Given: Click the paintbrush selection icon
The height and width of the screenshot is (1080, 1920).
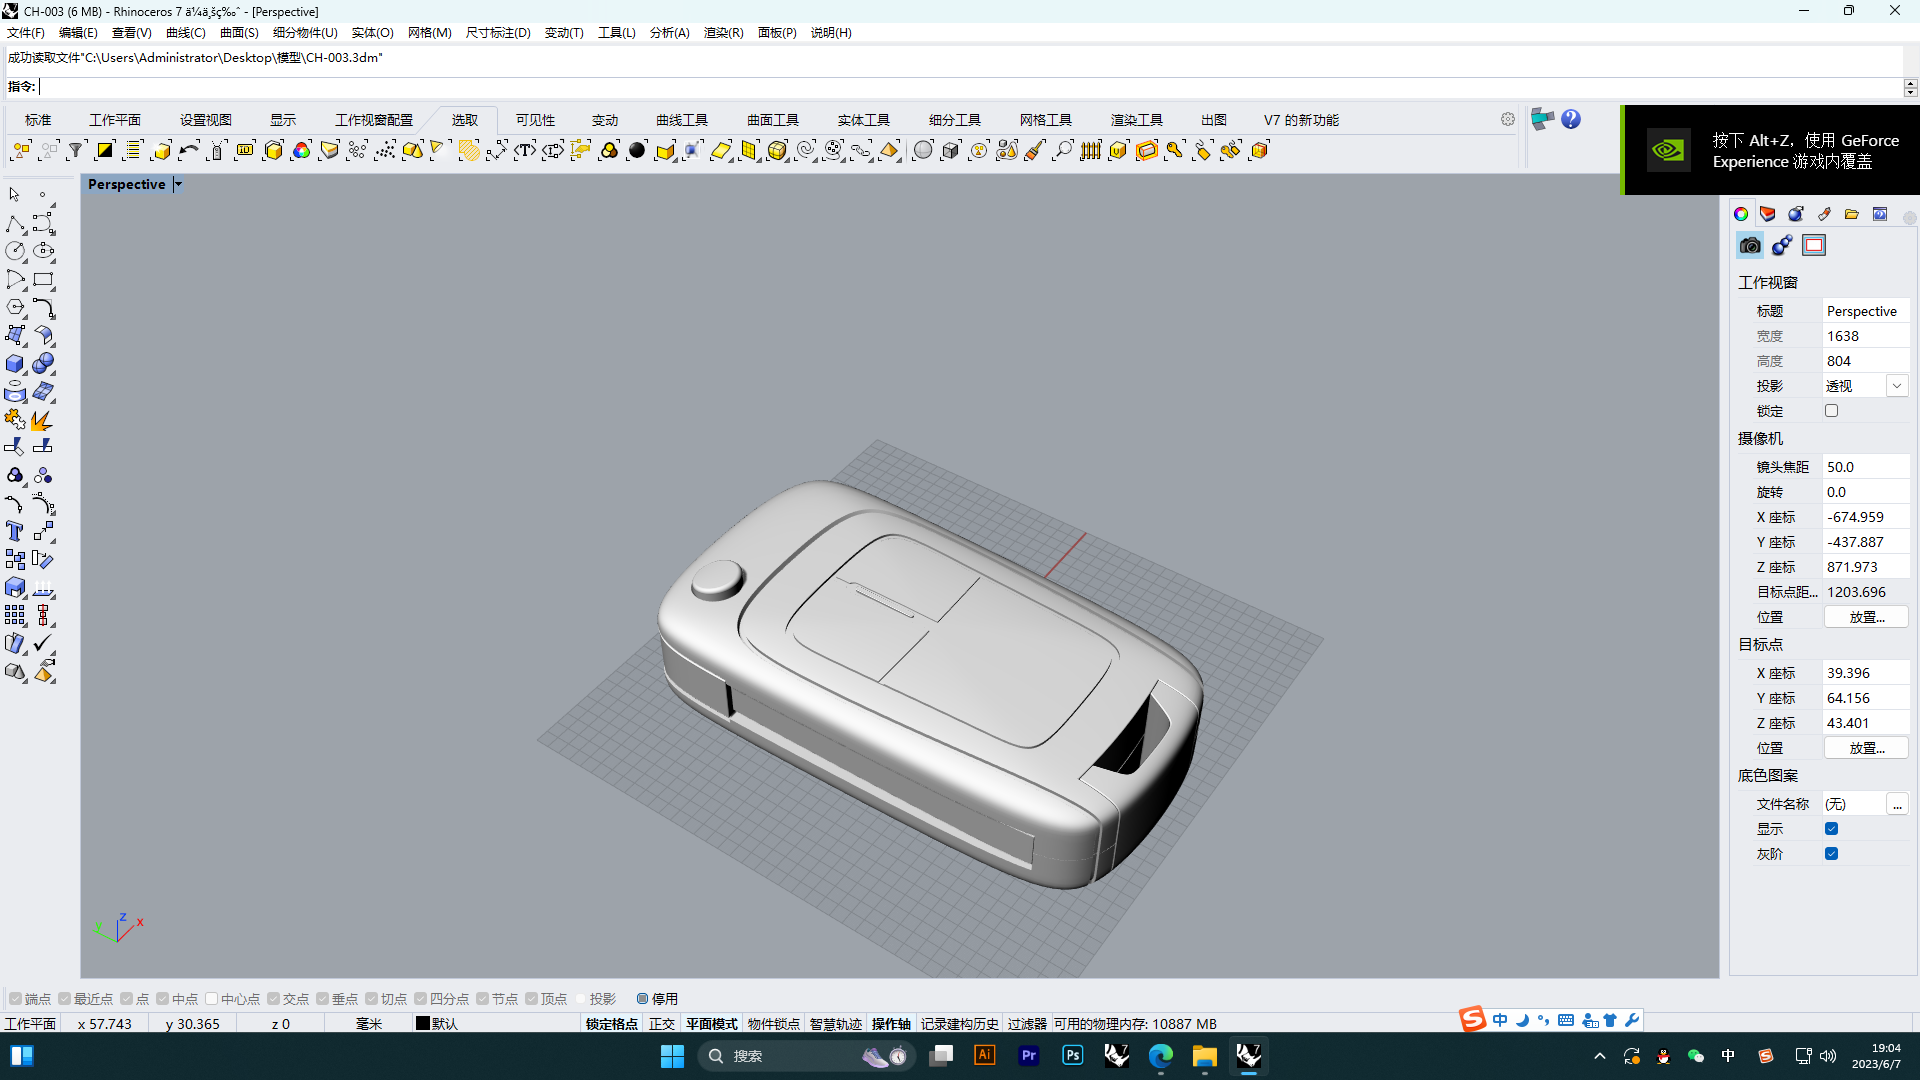Looking at the screenshot, I should pyautogui.click(x=1035, y=151).
